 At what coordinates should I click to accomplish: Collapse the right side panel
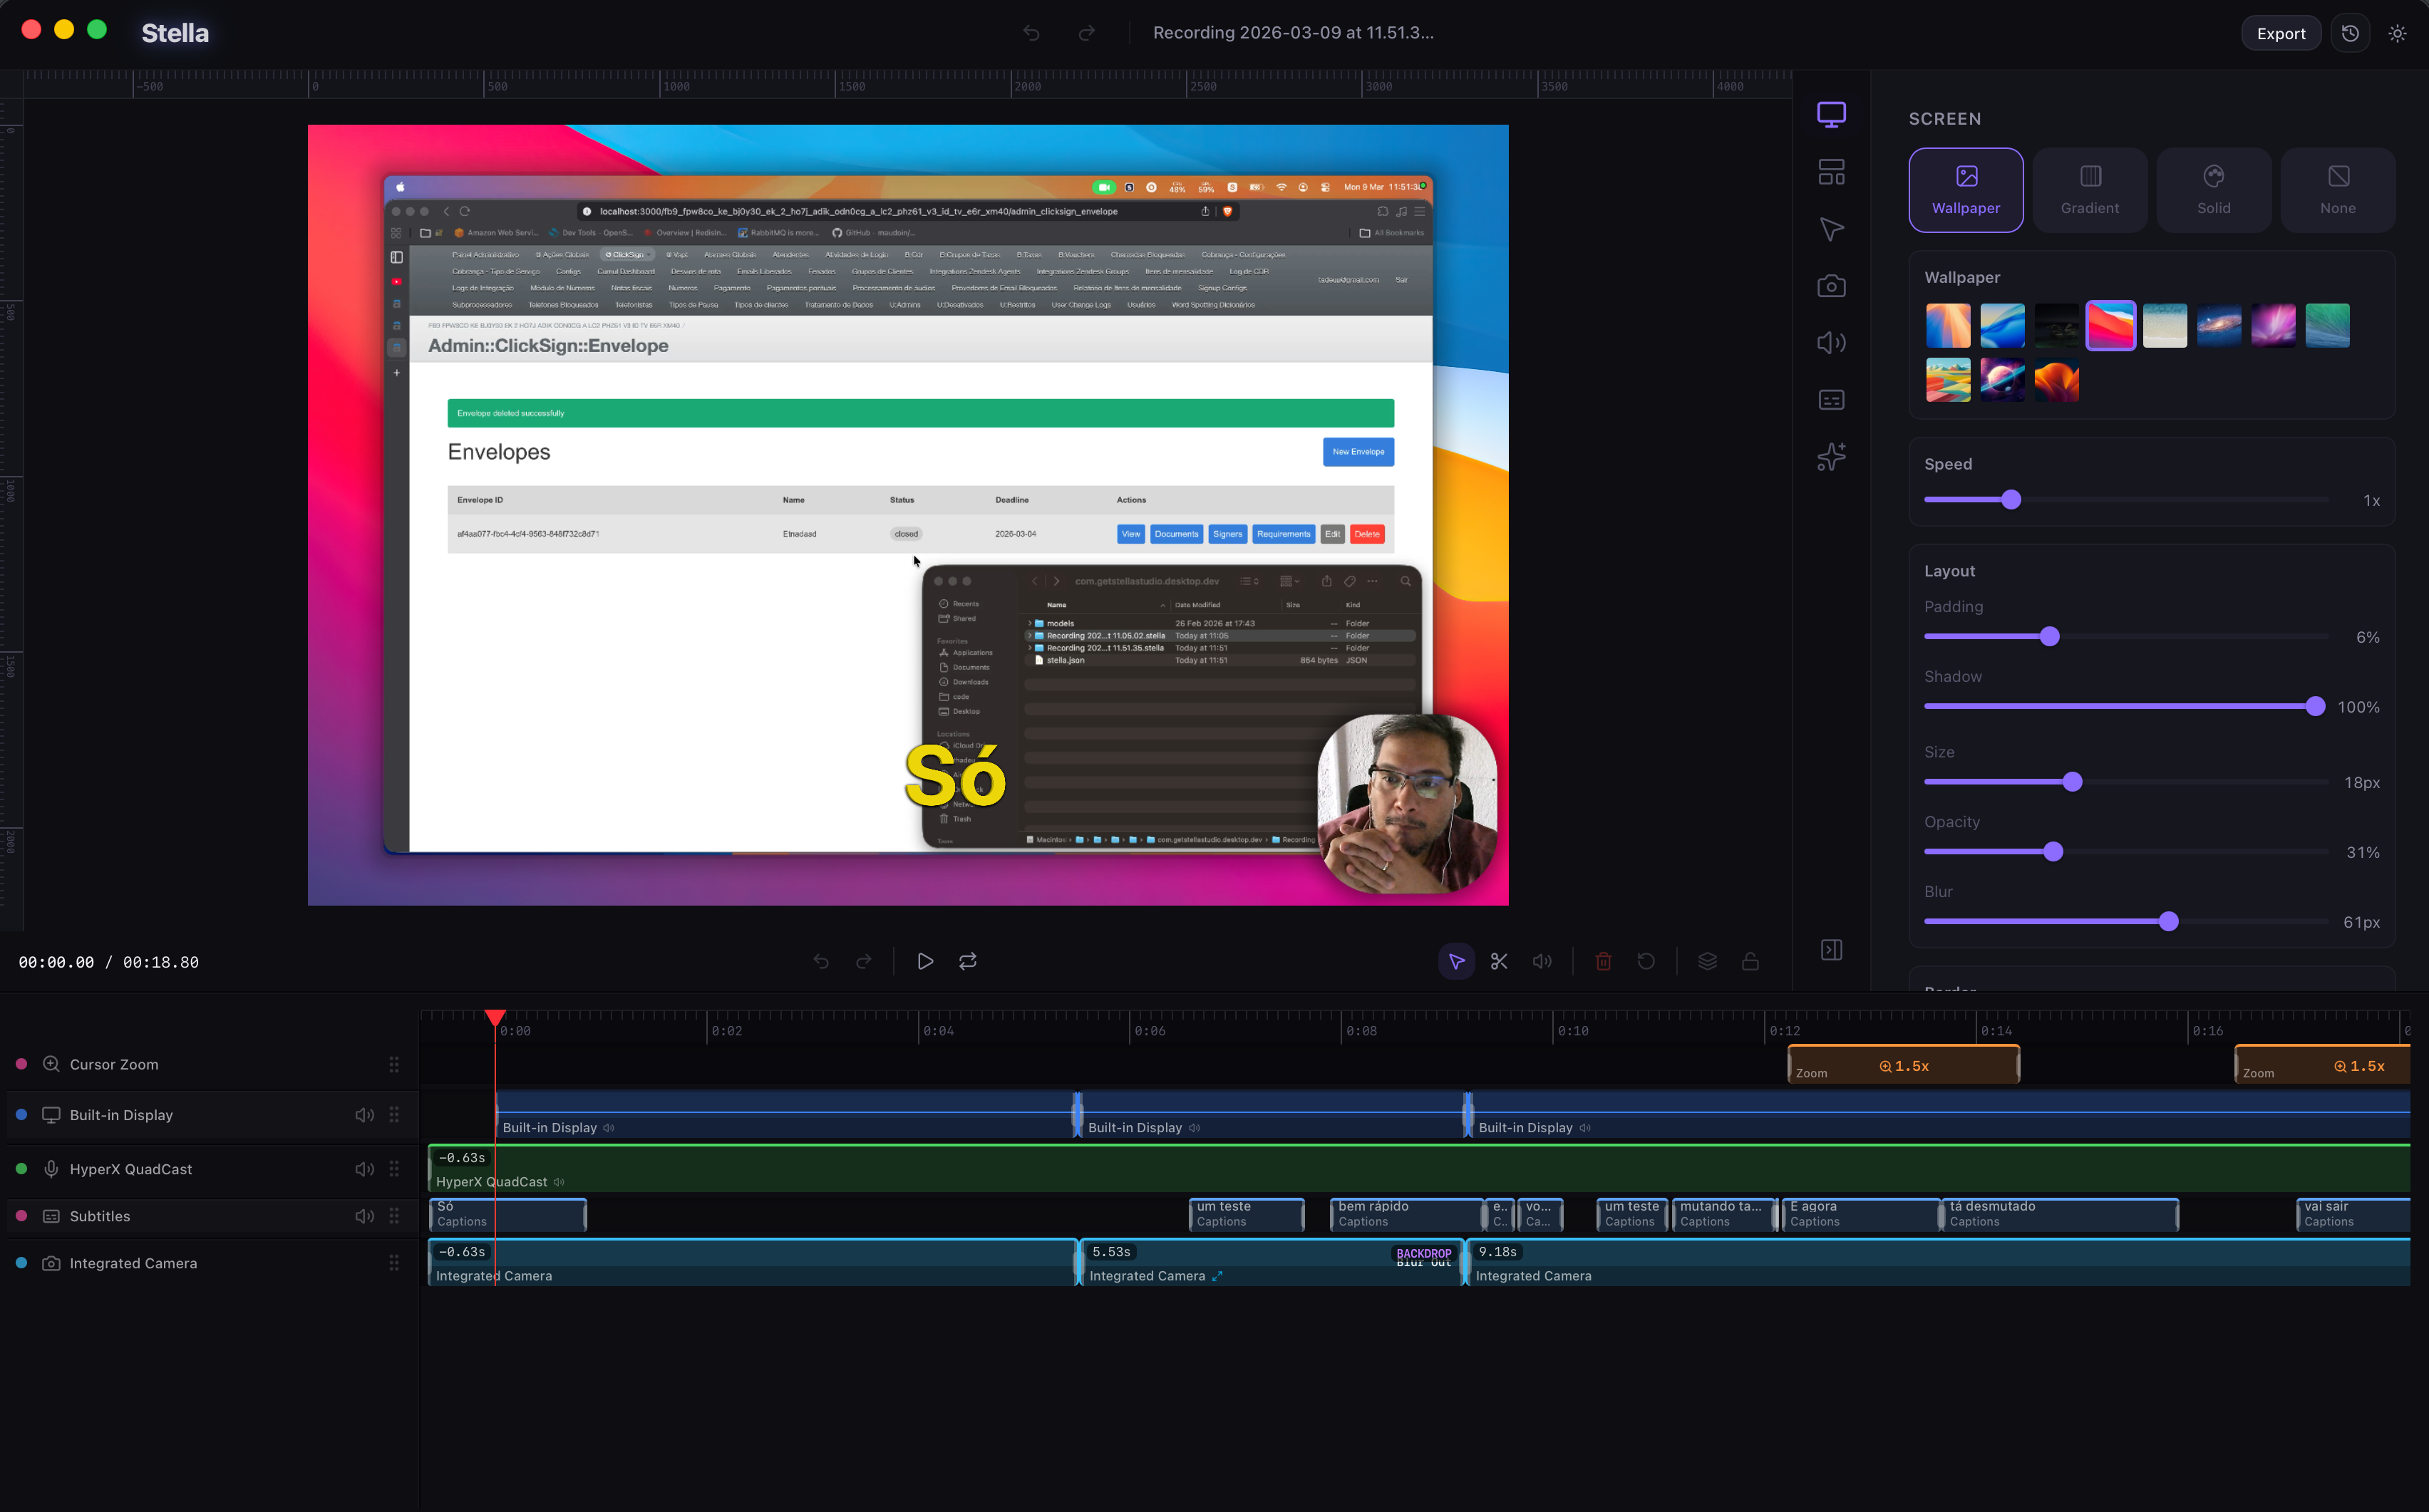click(x=1831, y=949)
